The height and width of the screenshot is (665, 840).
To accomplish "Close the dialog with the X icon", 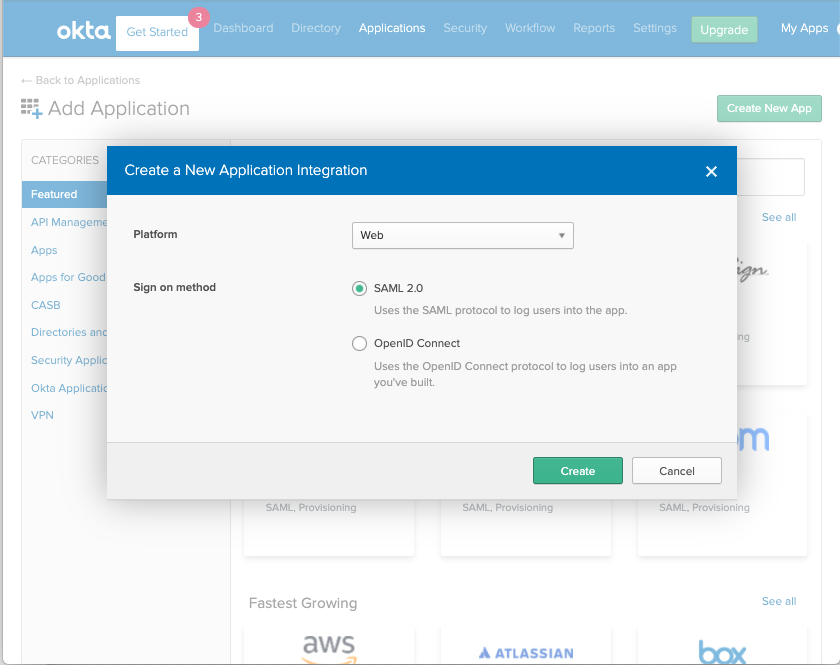I will pos(711,171).
